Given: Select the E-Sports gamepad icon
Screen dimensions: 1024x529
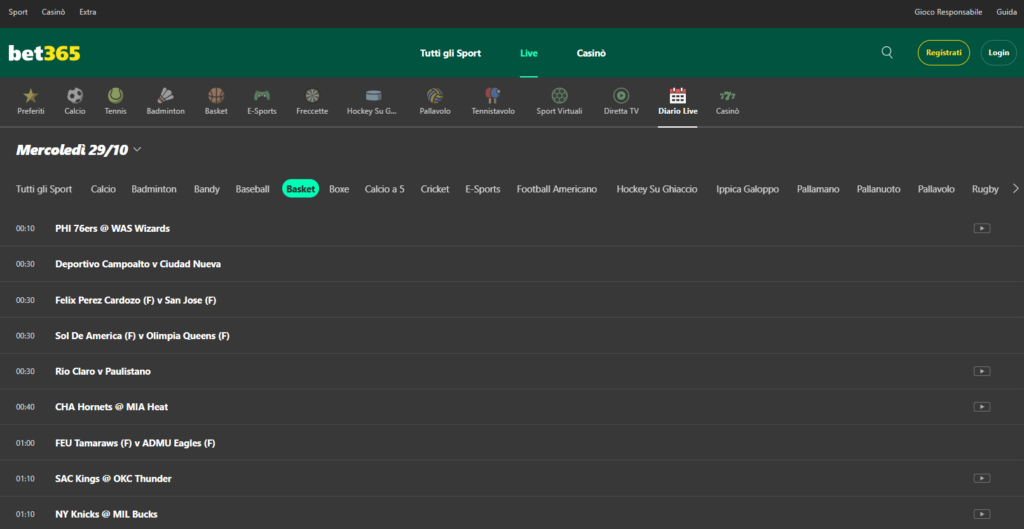Looking at the screenshot, I should pyautogui.click(x=261, y=96).
